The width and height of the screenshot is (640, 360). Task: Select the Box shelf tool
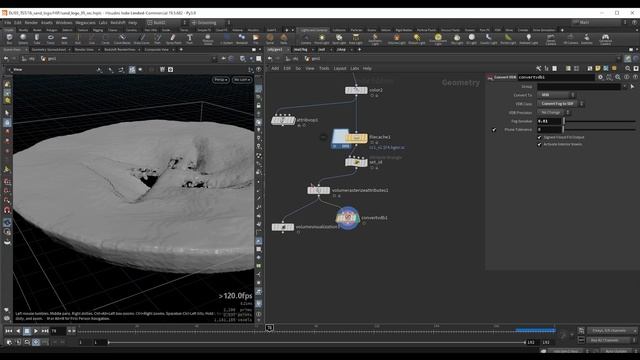tap(9, 38)
